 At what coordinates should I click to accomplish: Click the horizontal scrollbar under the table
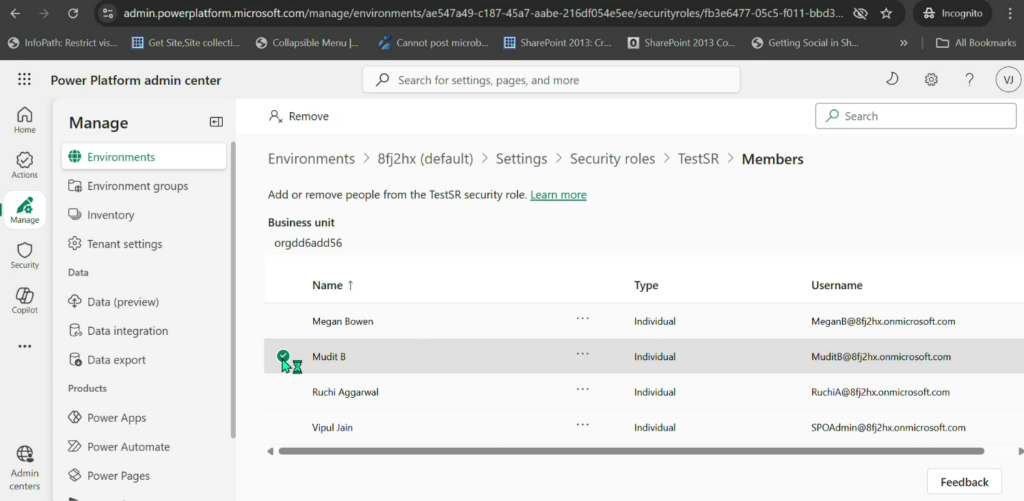tap(620, 451)
